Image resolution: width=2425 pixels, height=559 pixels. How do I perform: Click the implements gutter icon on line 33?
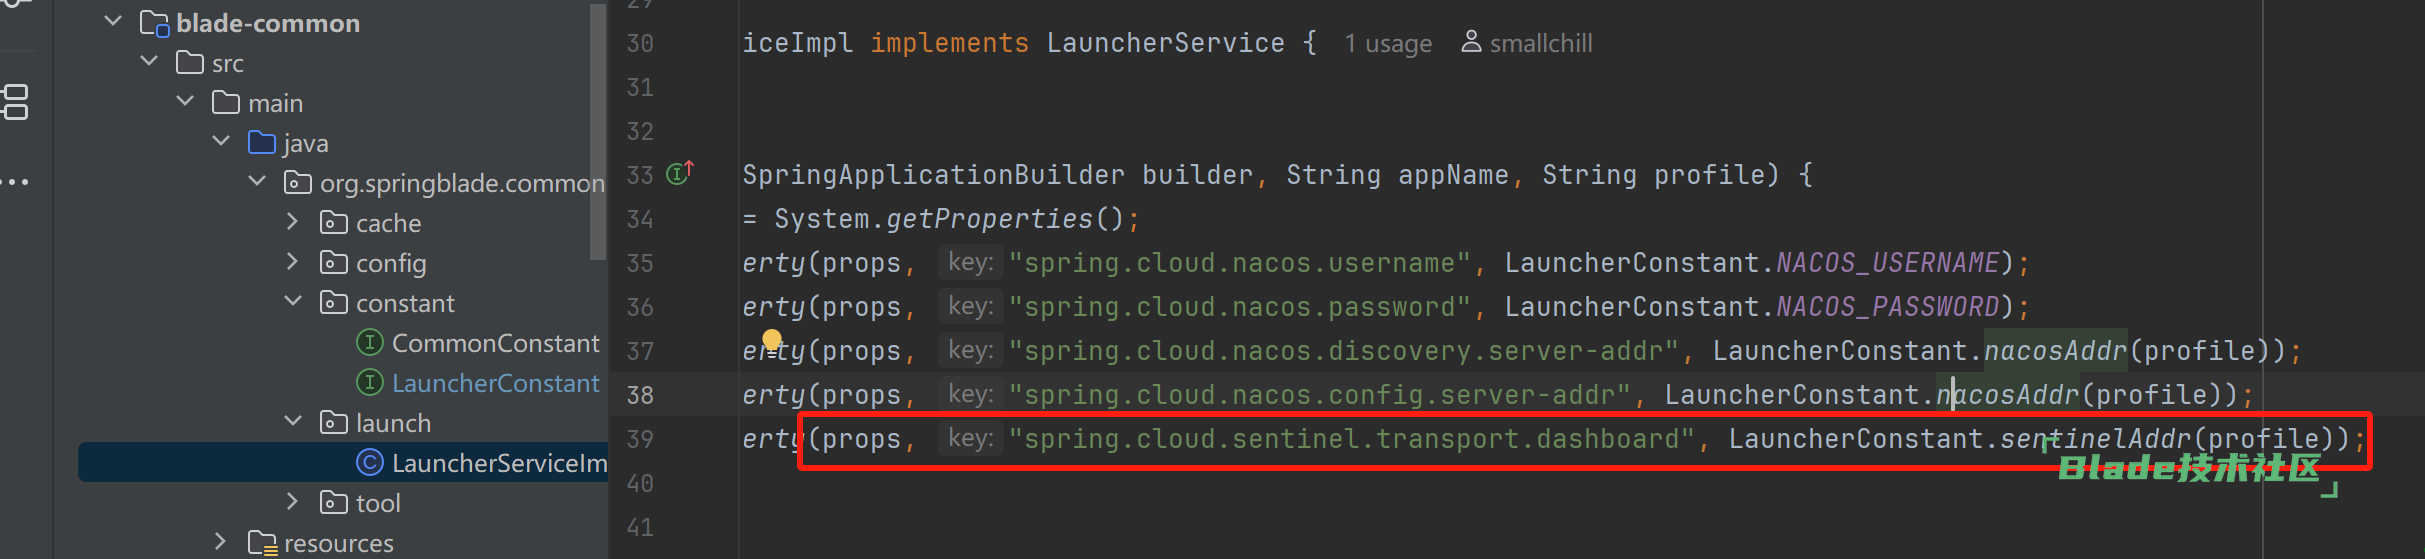(680, 173)
